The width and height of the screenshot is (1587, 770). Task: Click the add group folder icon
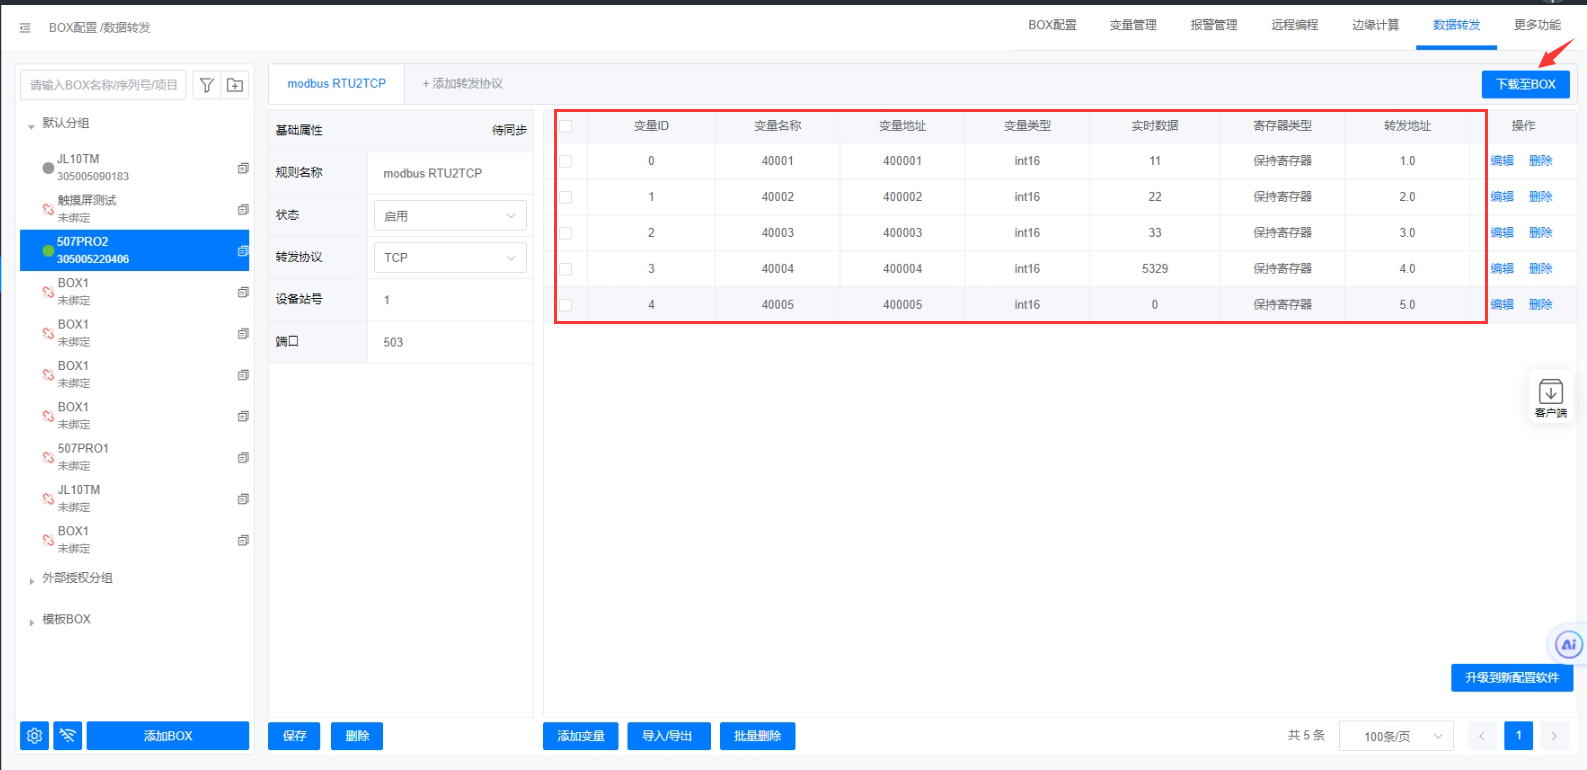[235, 85]
